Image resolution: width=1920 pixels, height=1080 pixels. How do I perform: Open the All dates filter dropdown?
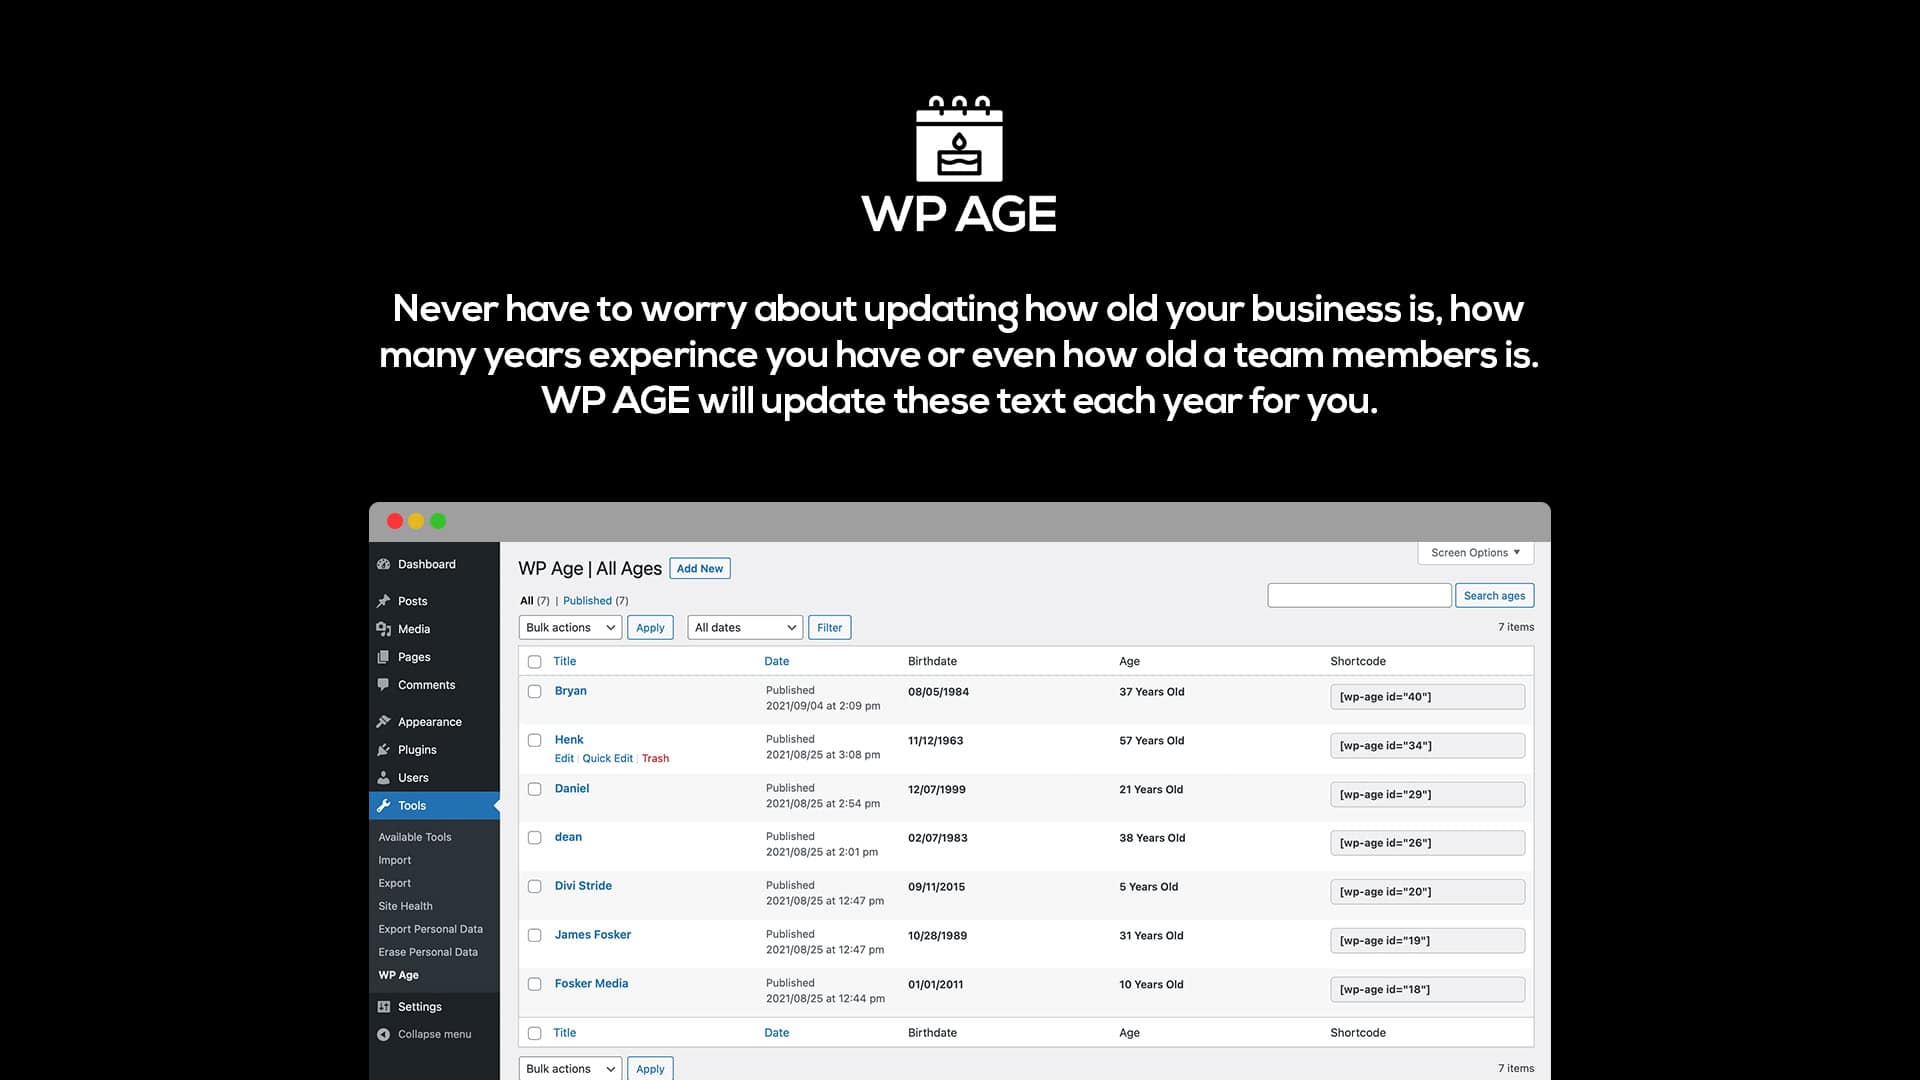745,628
